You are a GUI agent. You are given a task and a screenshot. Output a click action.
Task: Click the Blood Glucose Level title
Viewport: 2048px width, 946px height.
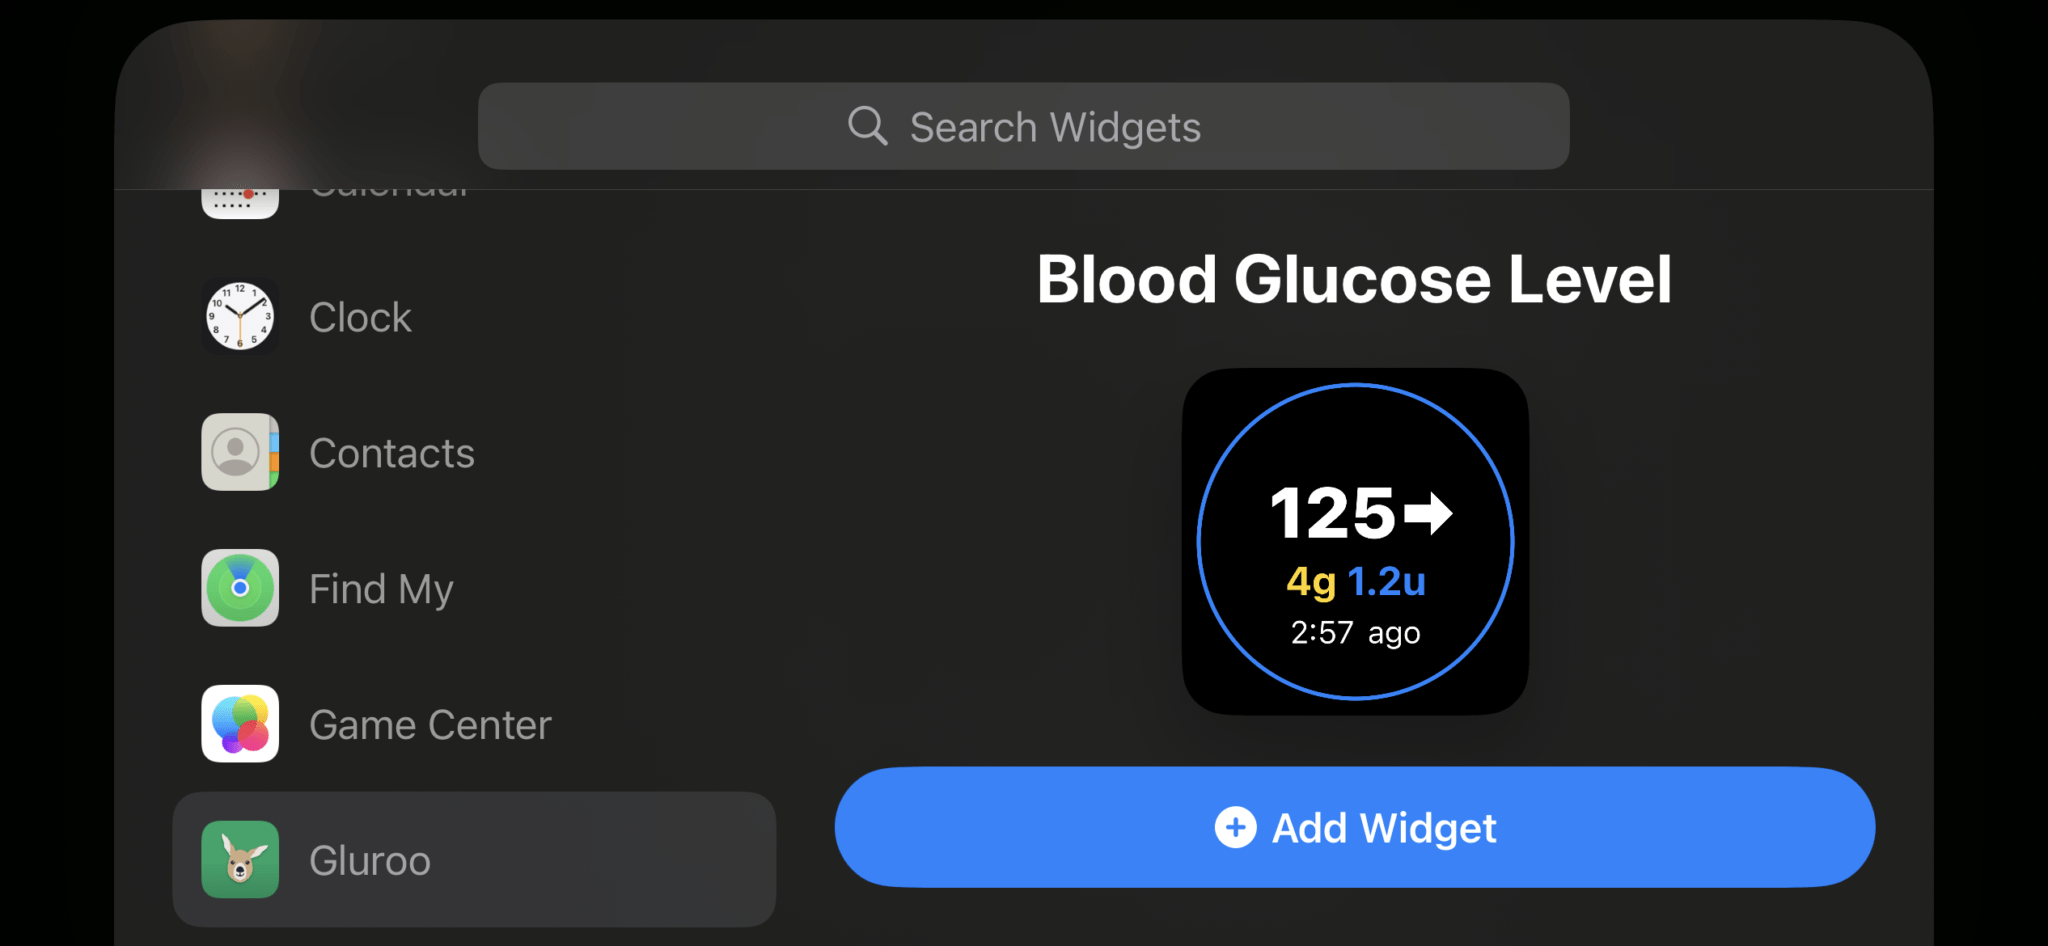pyautogui.click(x=1354, y=280)
